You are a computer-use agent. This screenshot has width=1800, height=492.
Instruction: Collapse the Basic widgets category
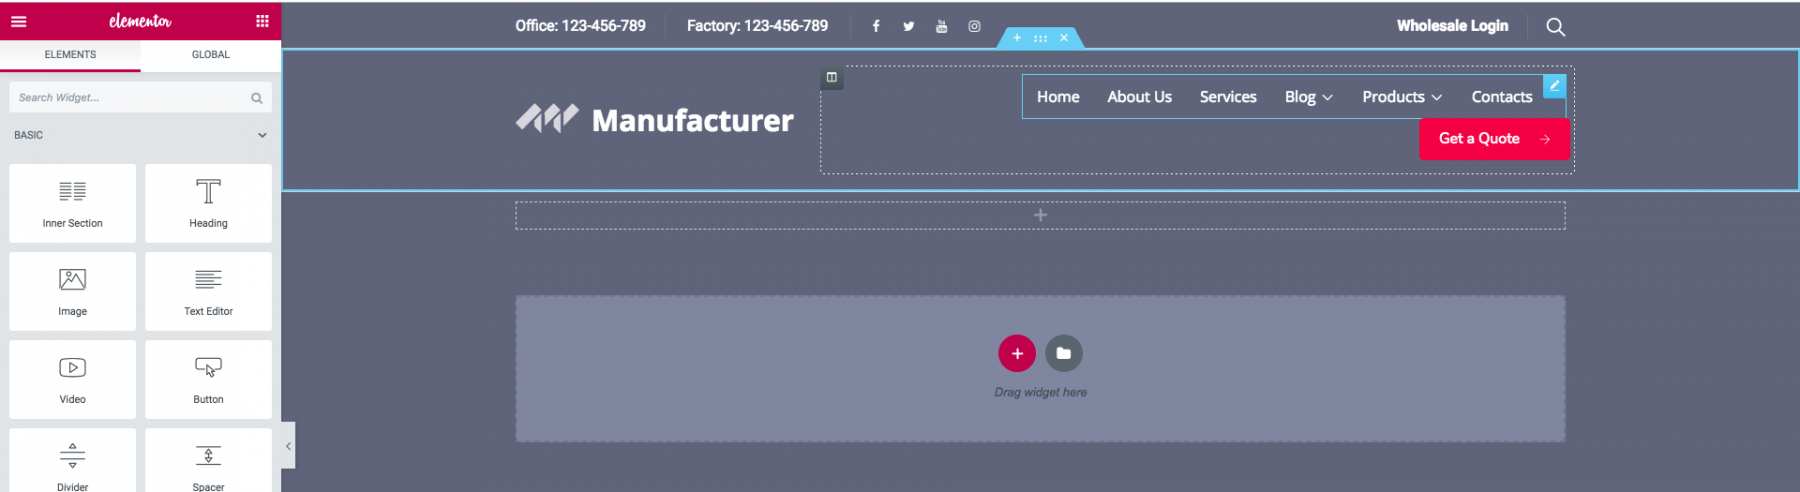coord(262,135)
